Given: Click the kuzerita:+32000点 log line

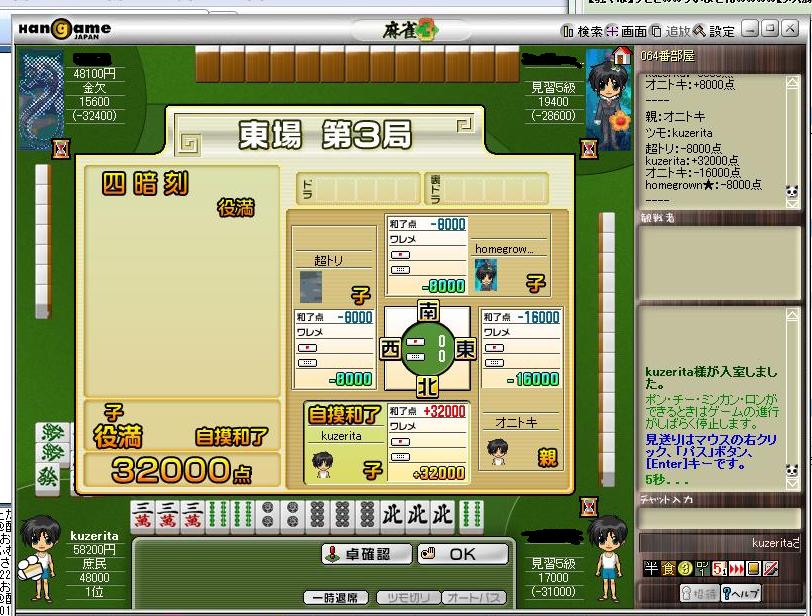Looking at the screenshot, I should [x=692, y=161].
